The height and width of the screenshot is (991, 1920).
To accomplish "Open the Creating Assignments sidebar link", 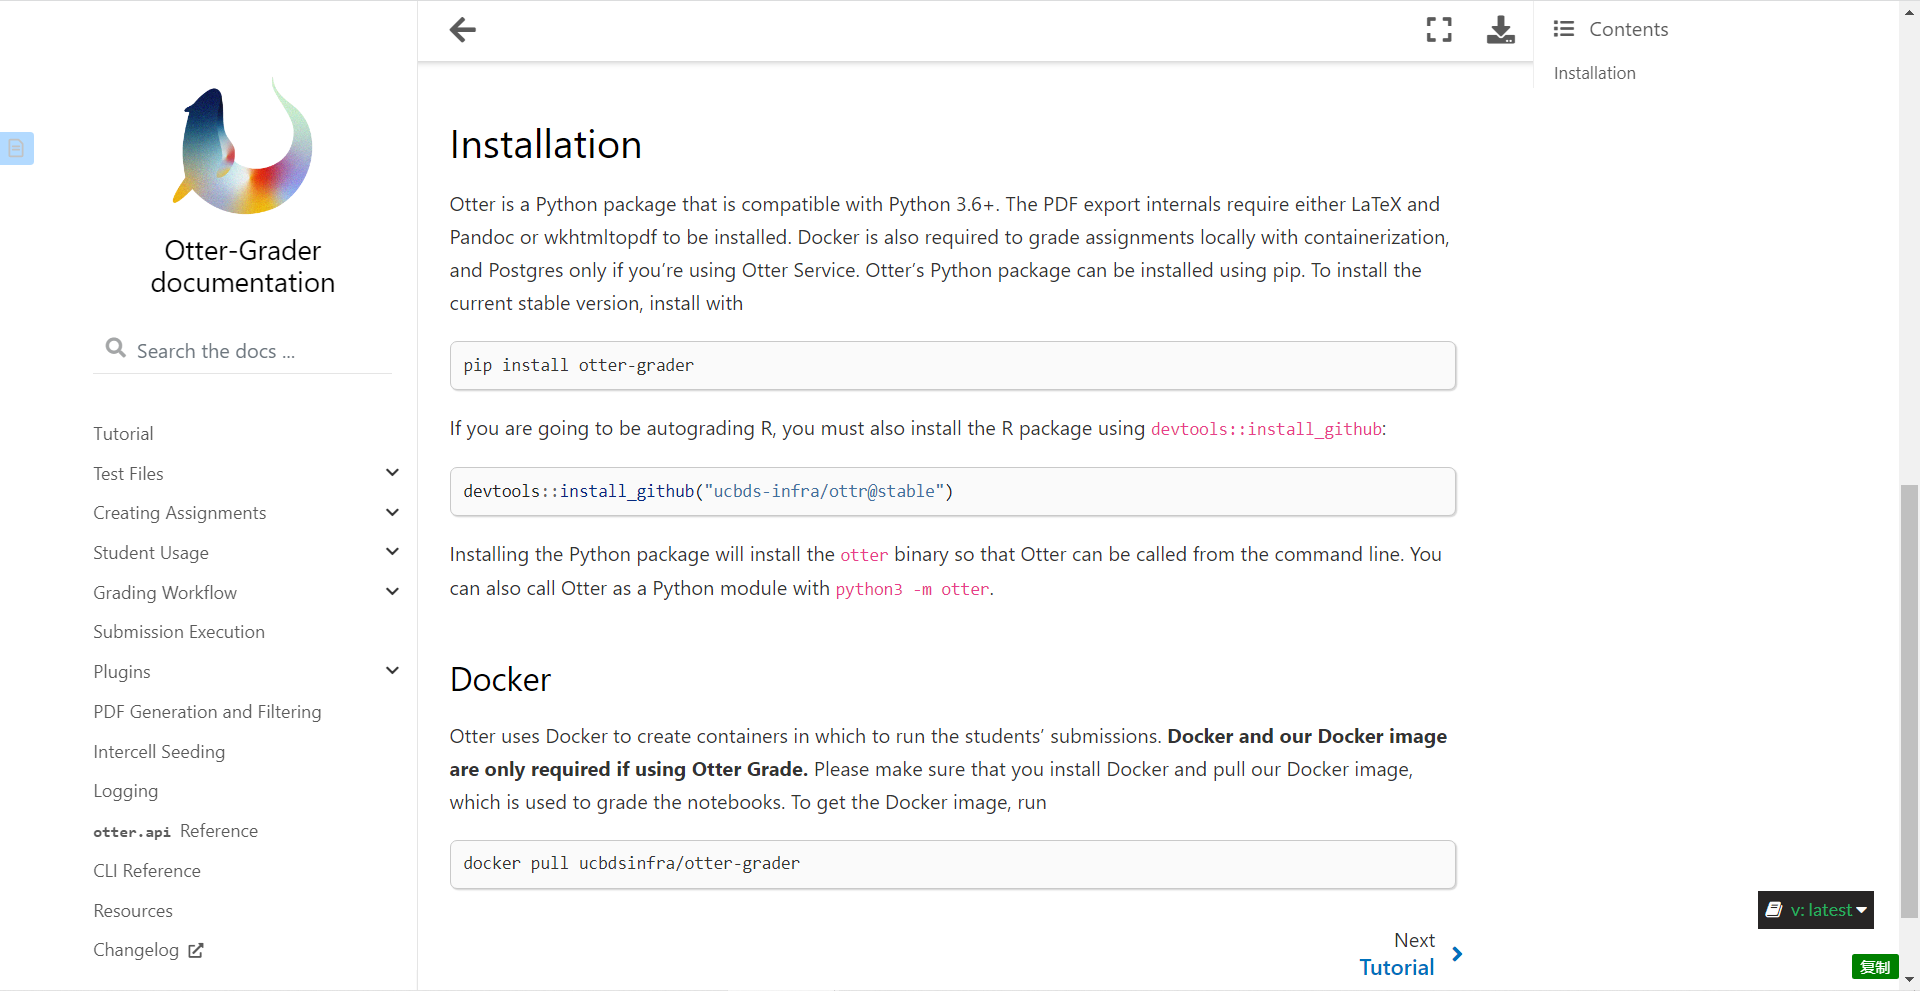I will (x=180, y=513).
